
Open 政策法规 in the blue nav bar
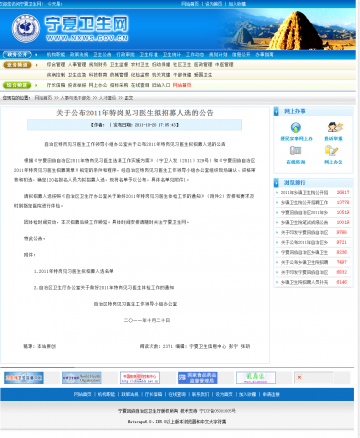79,54
